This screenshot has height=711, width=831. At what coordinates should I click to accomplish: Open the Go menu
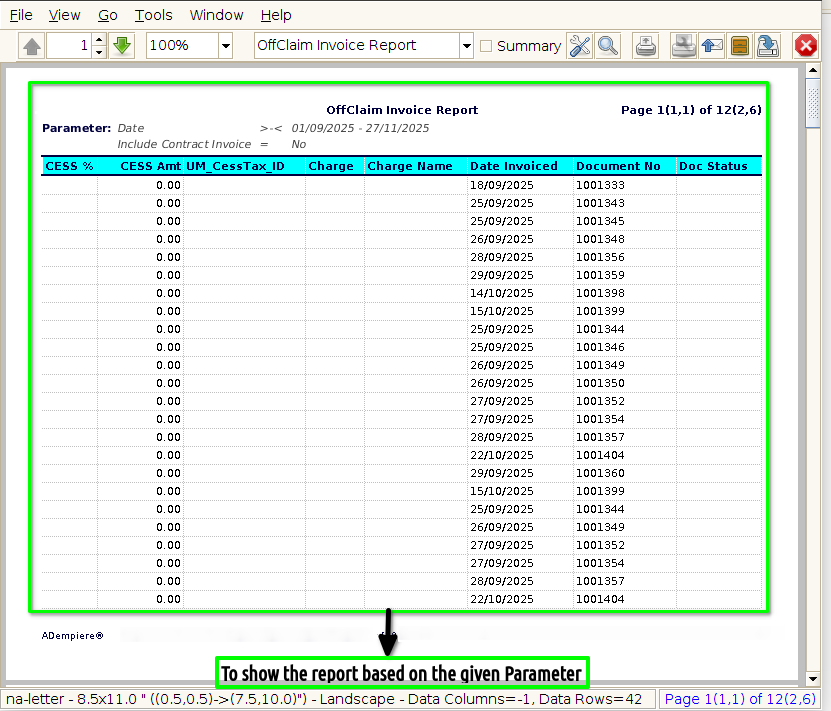pos(108,15)
